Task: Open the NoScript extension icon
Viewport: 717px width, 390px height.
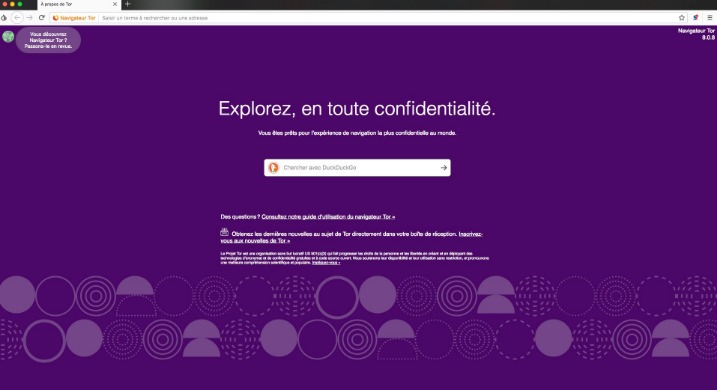Action: point(696,18)
